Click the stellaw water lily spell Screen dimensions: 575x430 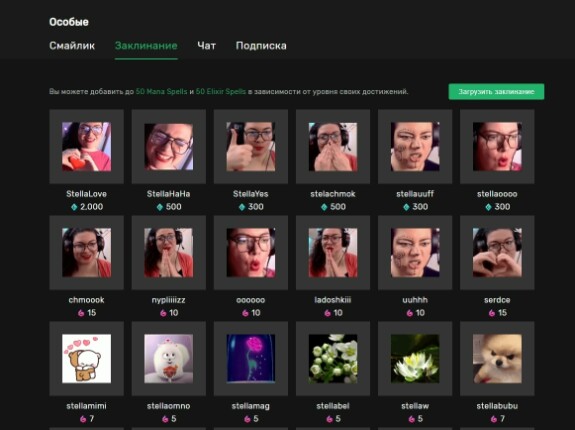coord(415,359)
